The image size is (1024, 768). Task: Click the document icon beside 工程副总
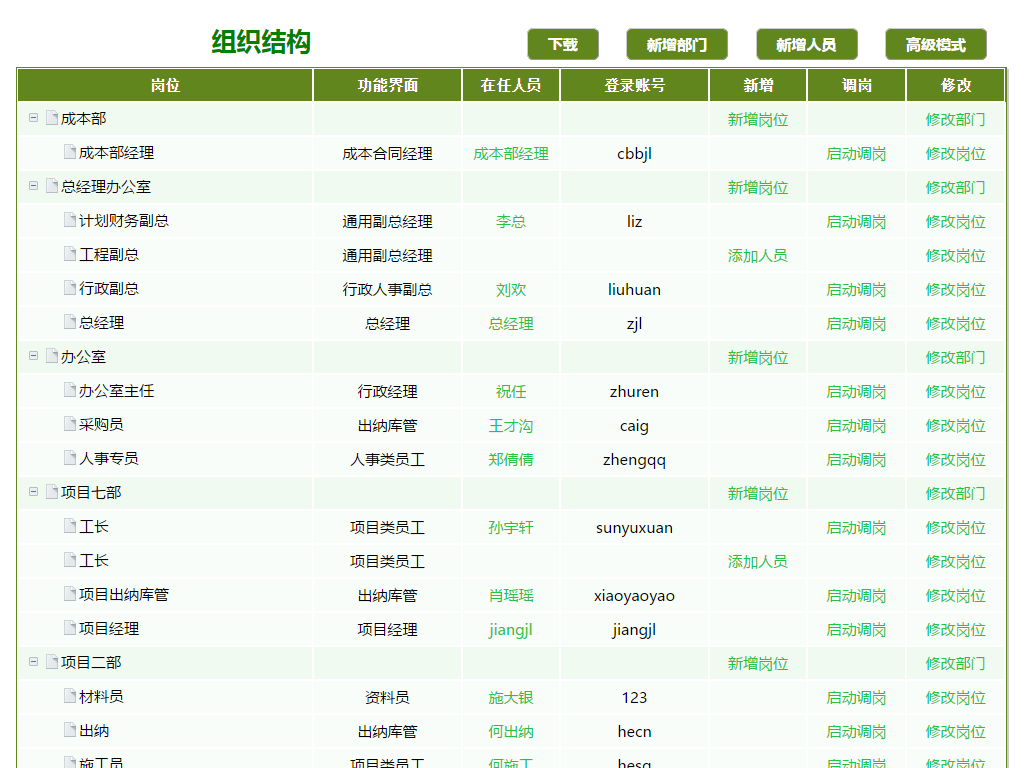point(70,254)
